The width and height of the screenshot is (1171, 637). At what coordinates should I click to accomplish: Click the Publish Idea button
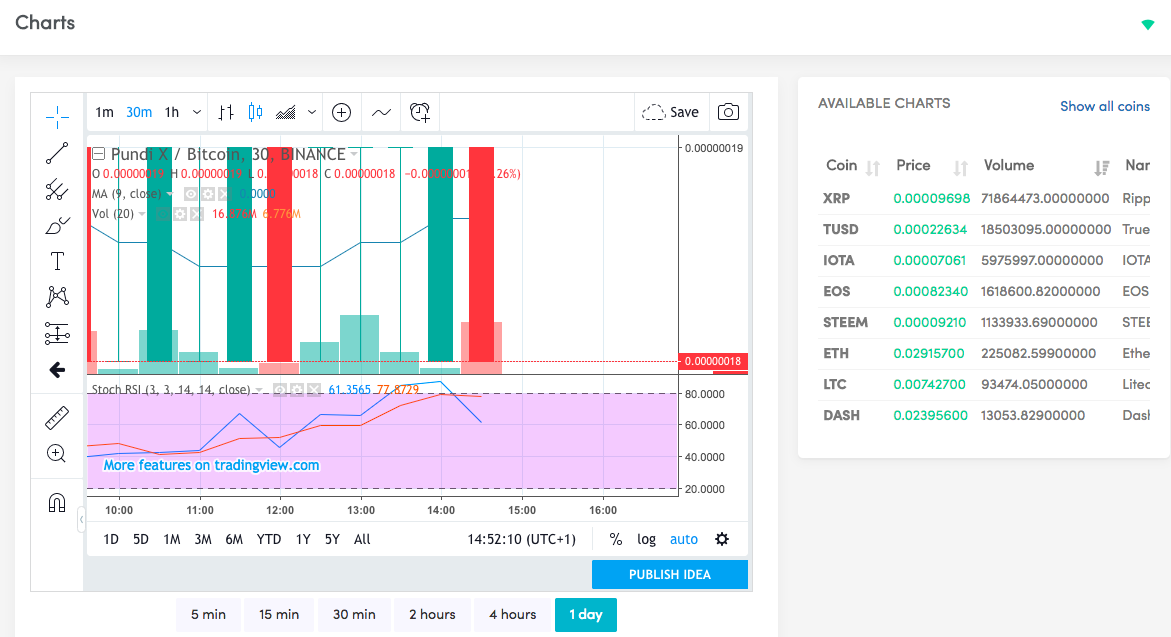670,574
